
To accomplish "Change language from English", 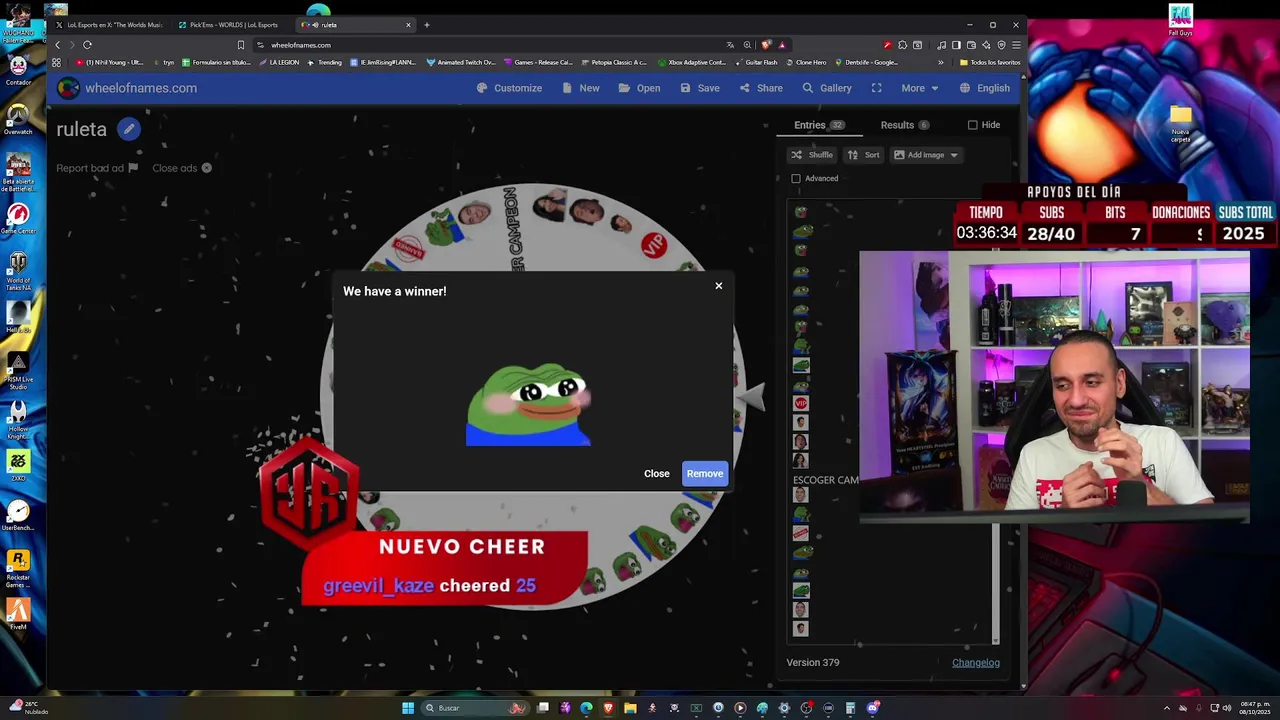I will (985, 88).
